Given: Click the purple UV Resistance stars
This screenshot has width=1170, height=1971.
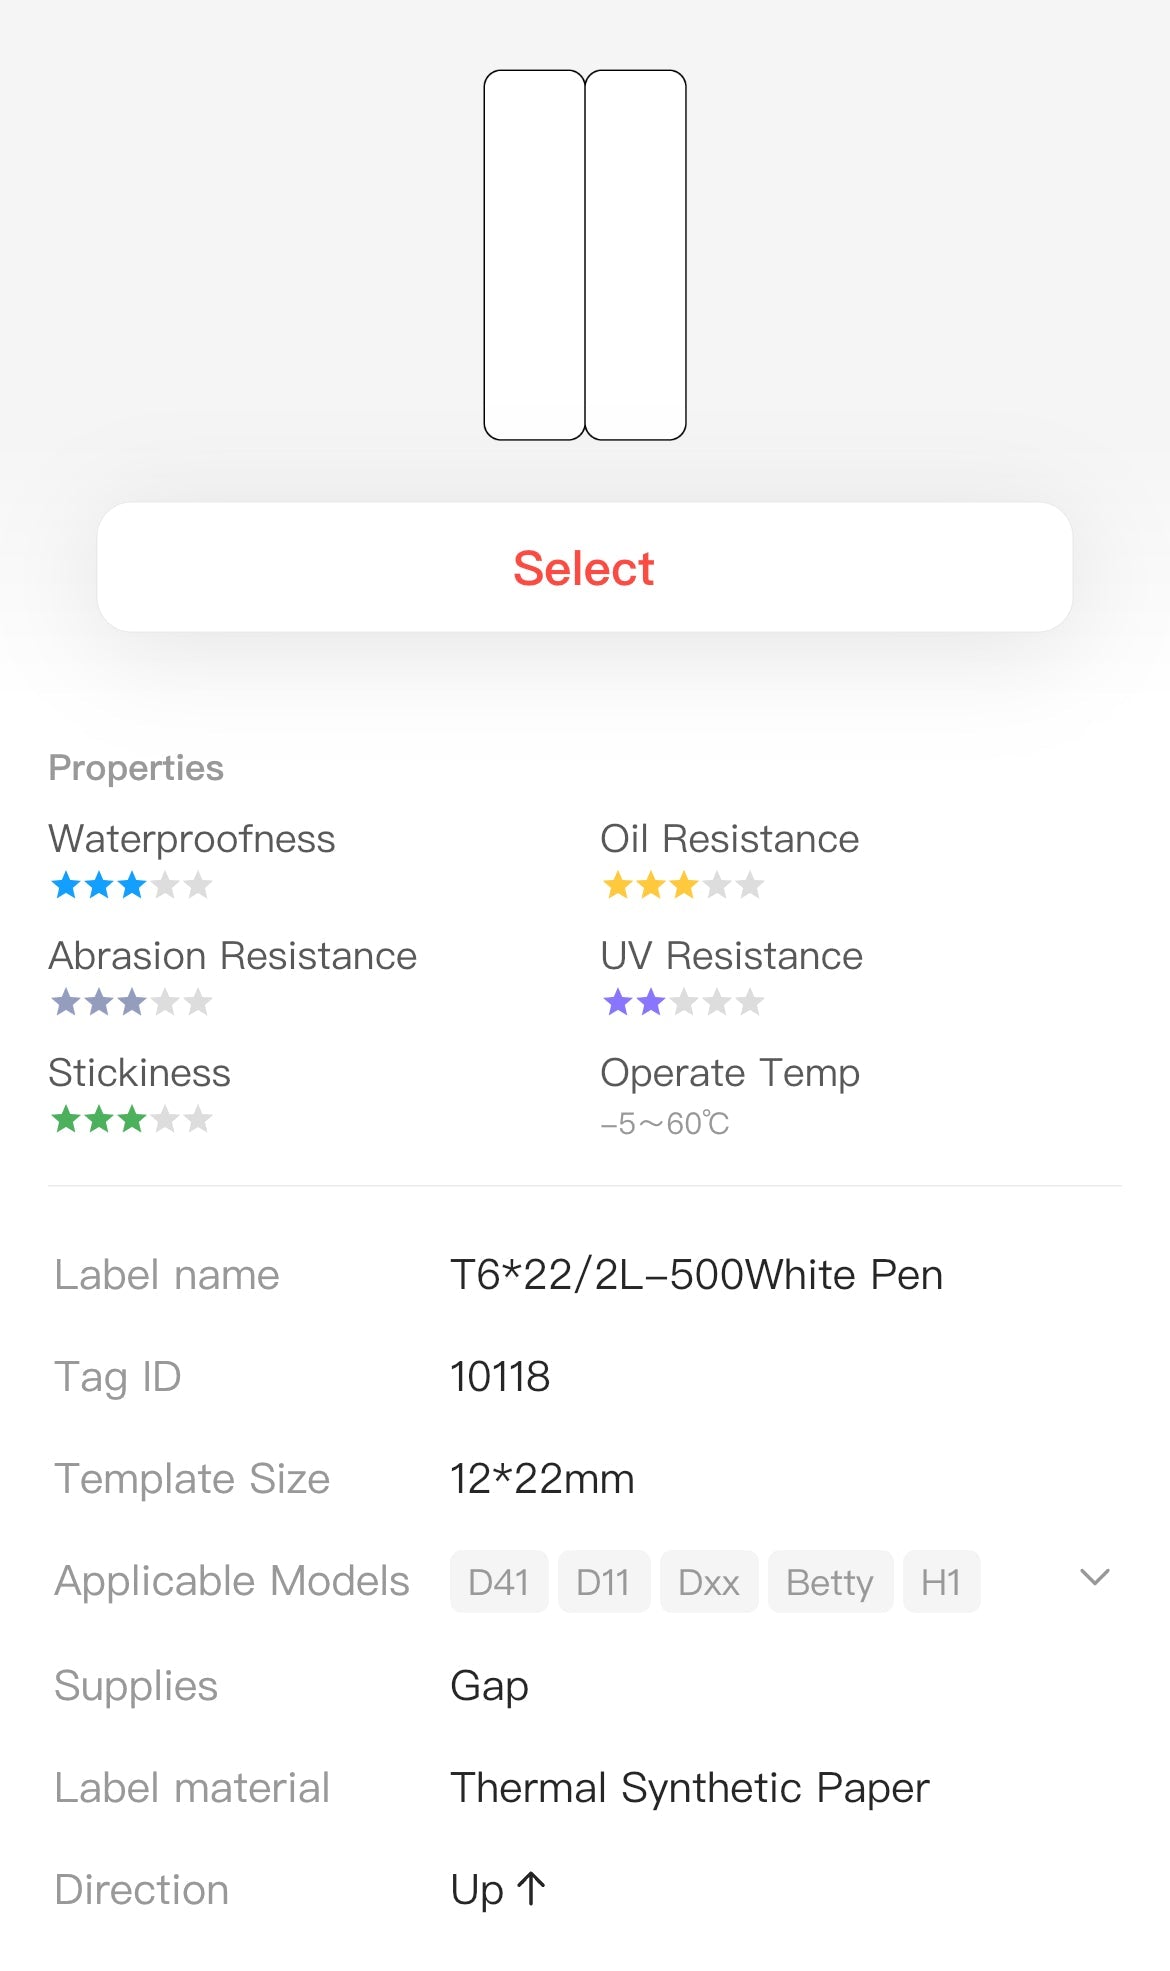Looking at the screenshot, I should pyautogui.click(x=683, y=1002).
